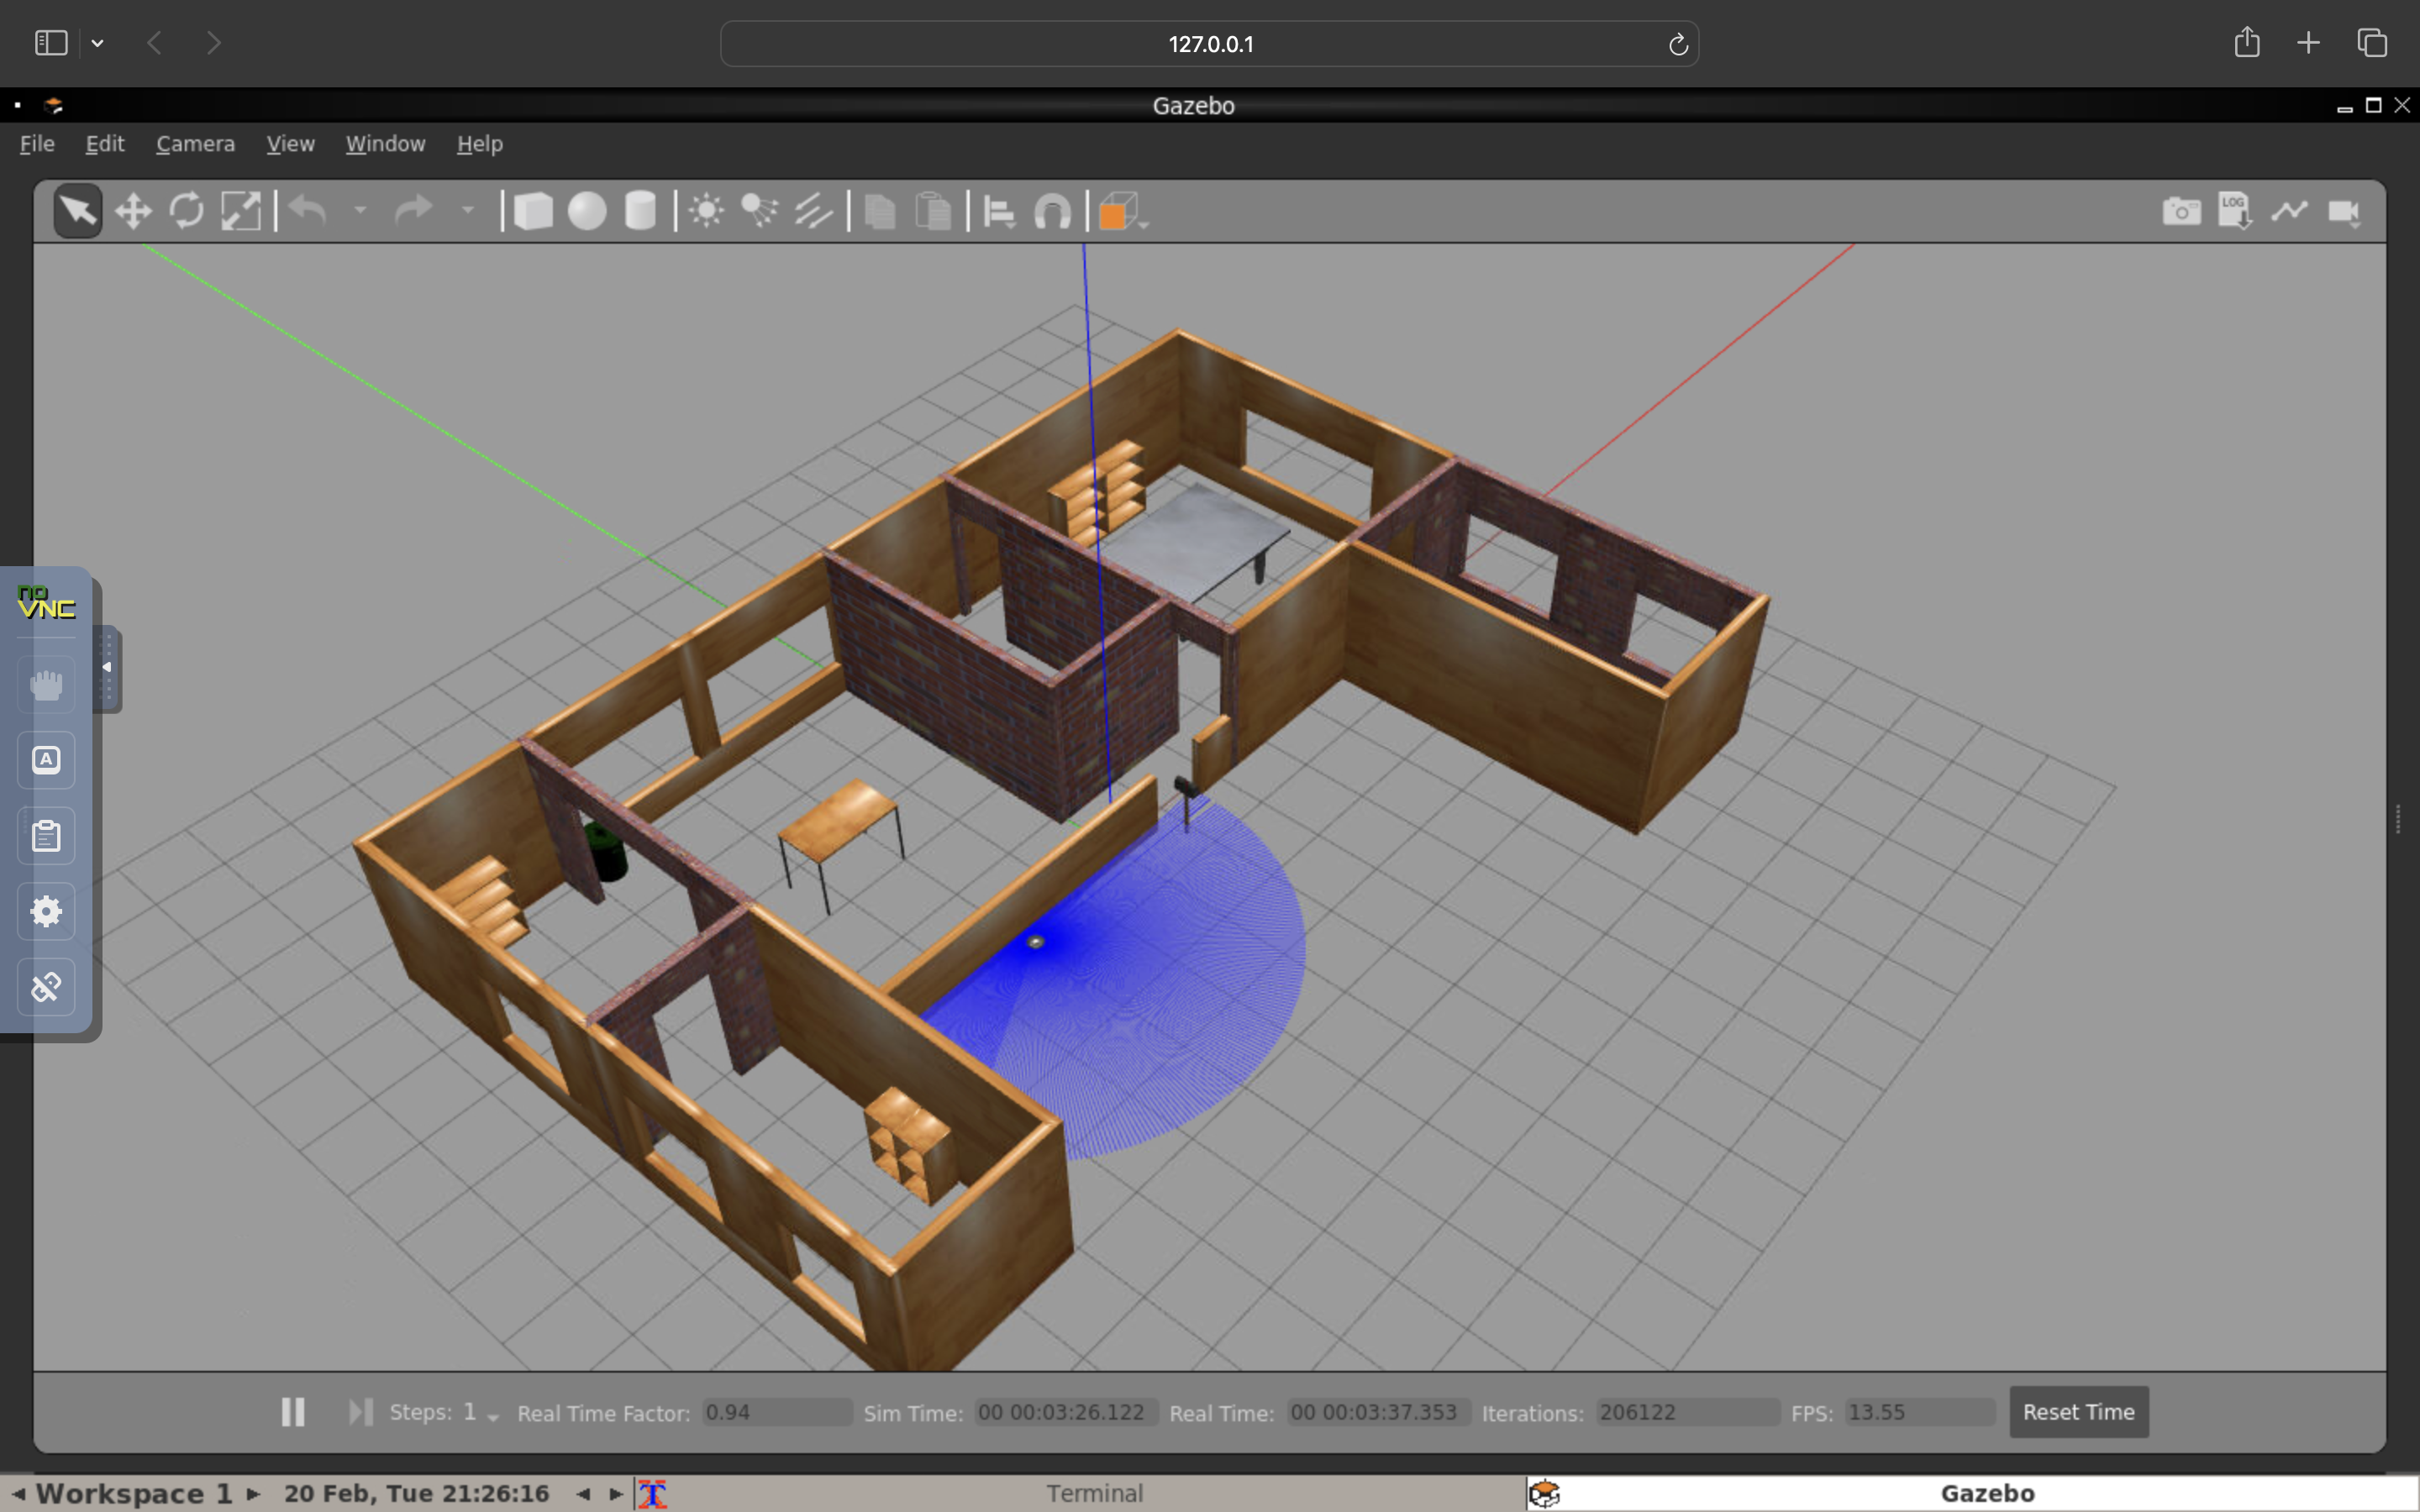Image resolution: width=2420 pixels, height=1512 pixels.
Task: Expand the Steps count dropdown
Action: (492, 1416)
